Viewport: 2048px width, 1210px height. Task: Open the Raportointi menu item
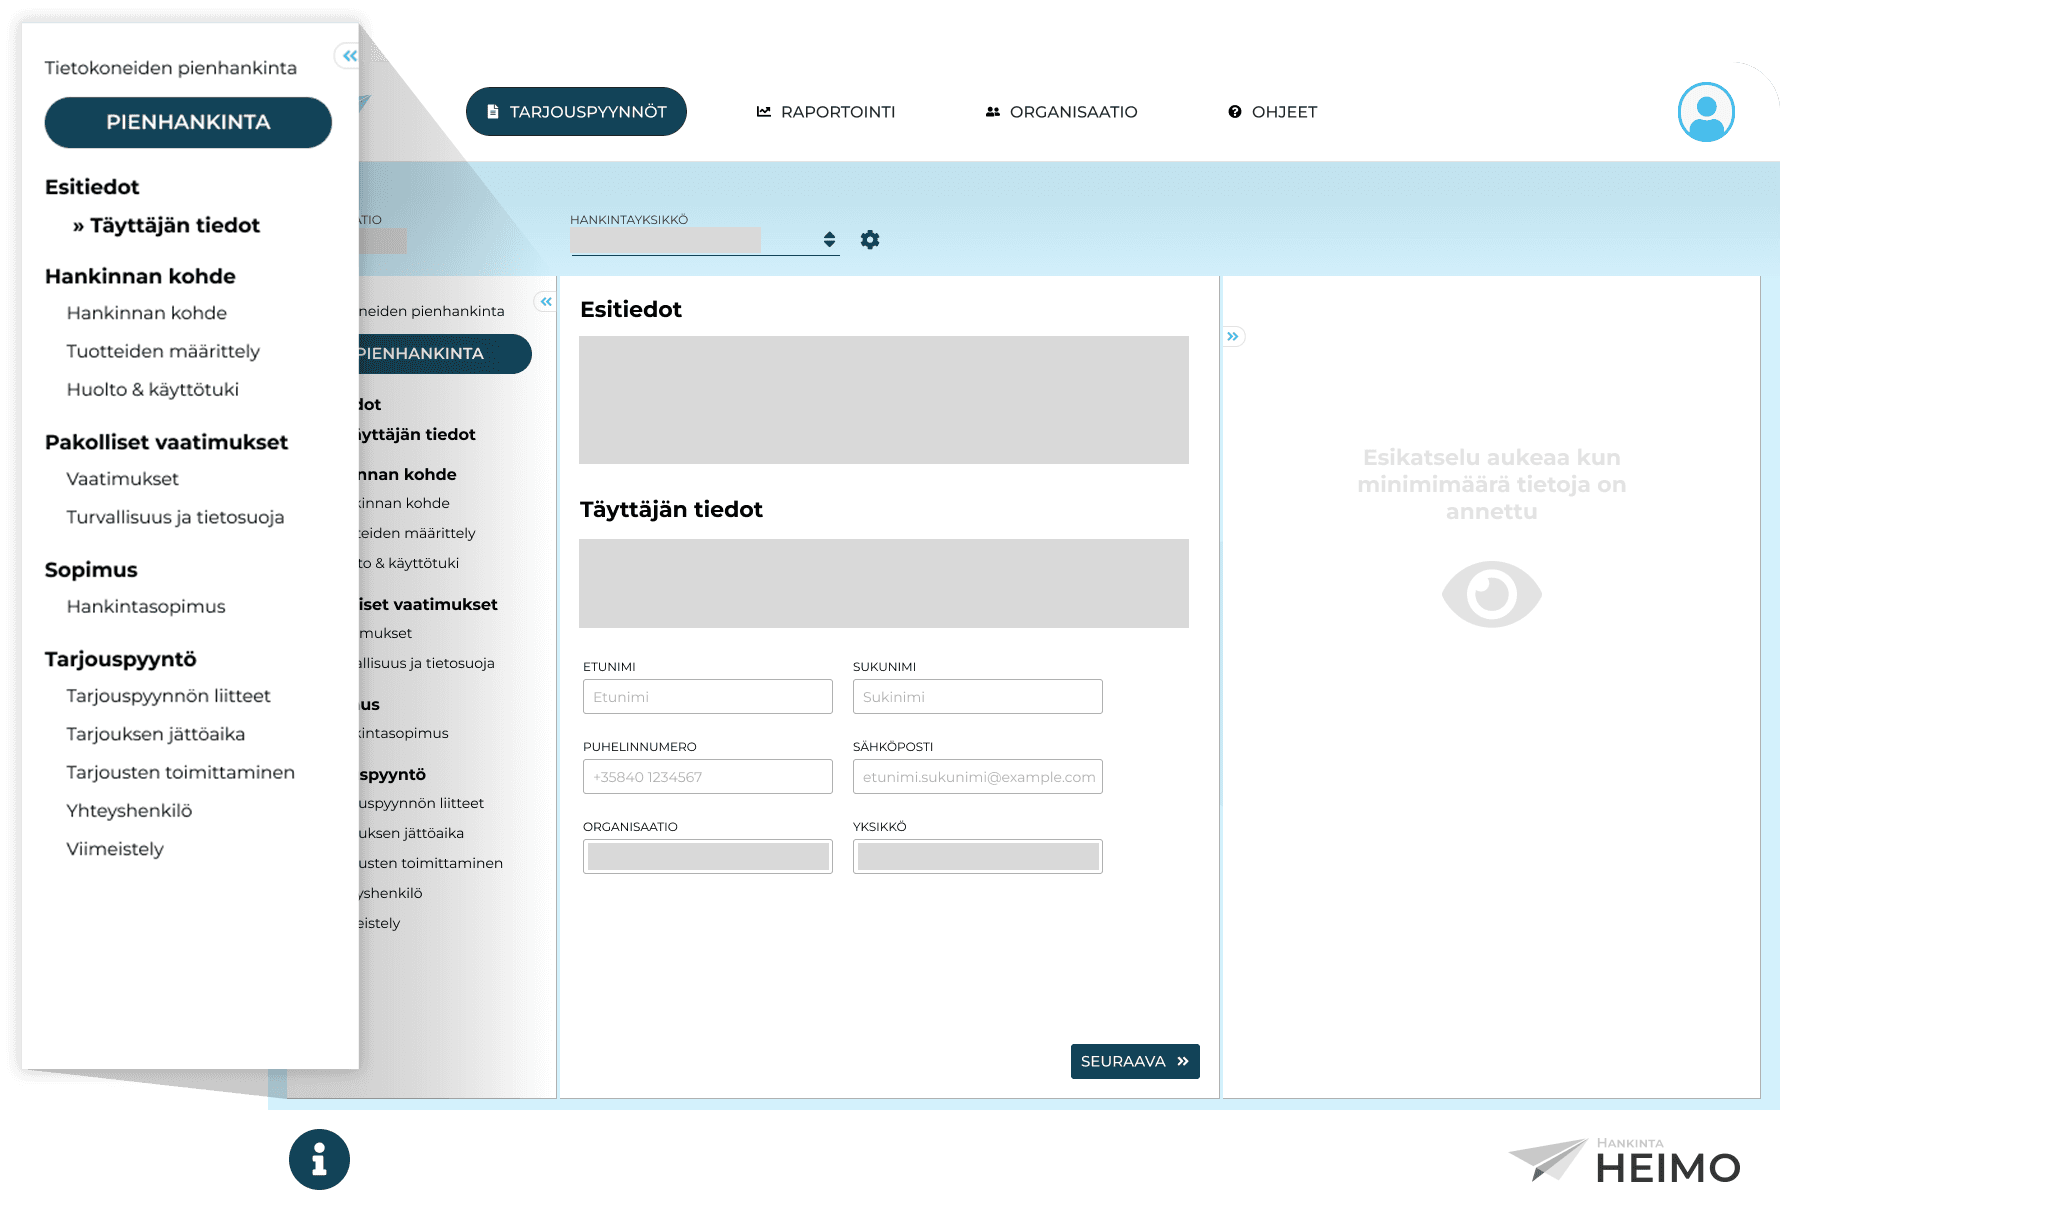click(x=826, y=112)
